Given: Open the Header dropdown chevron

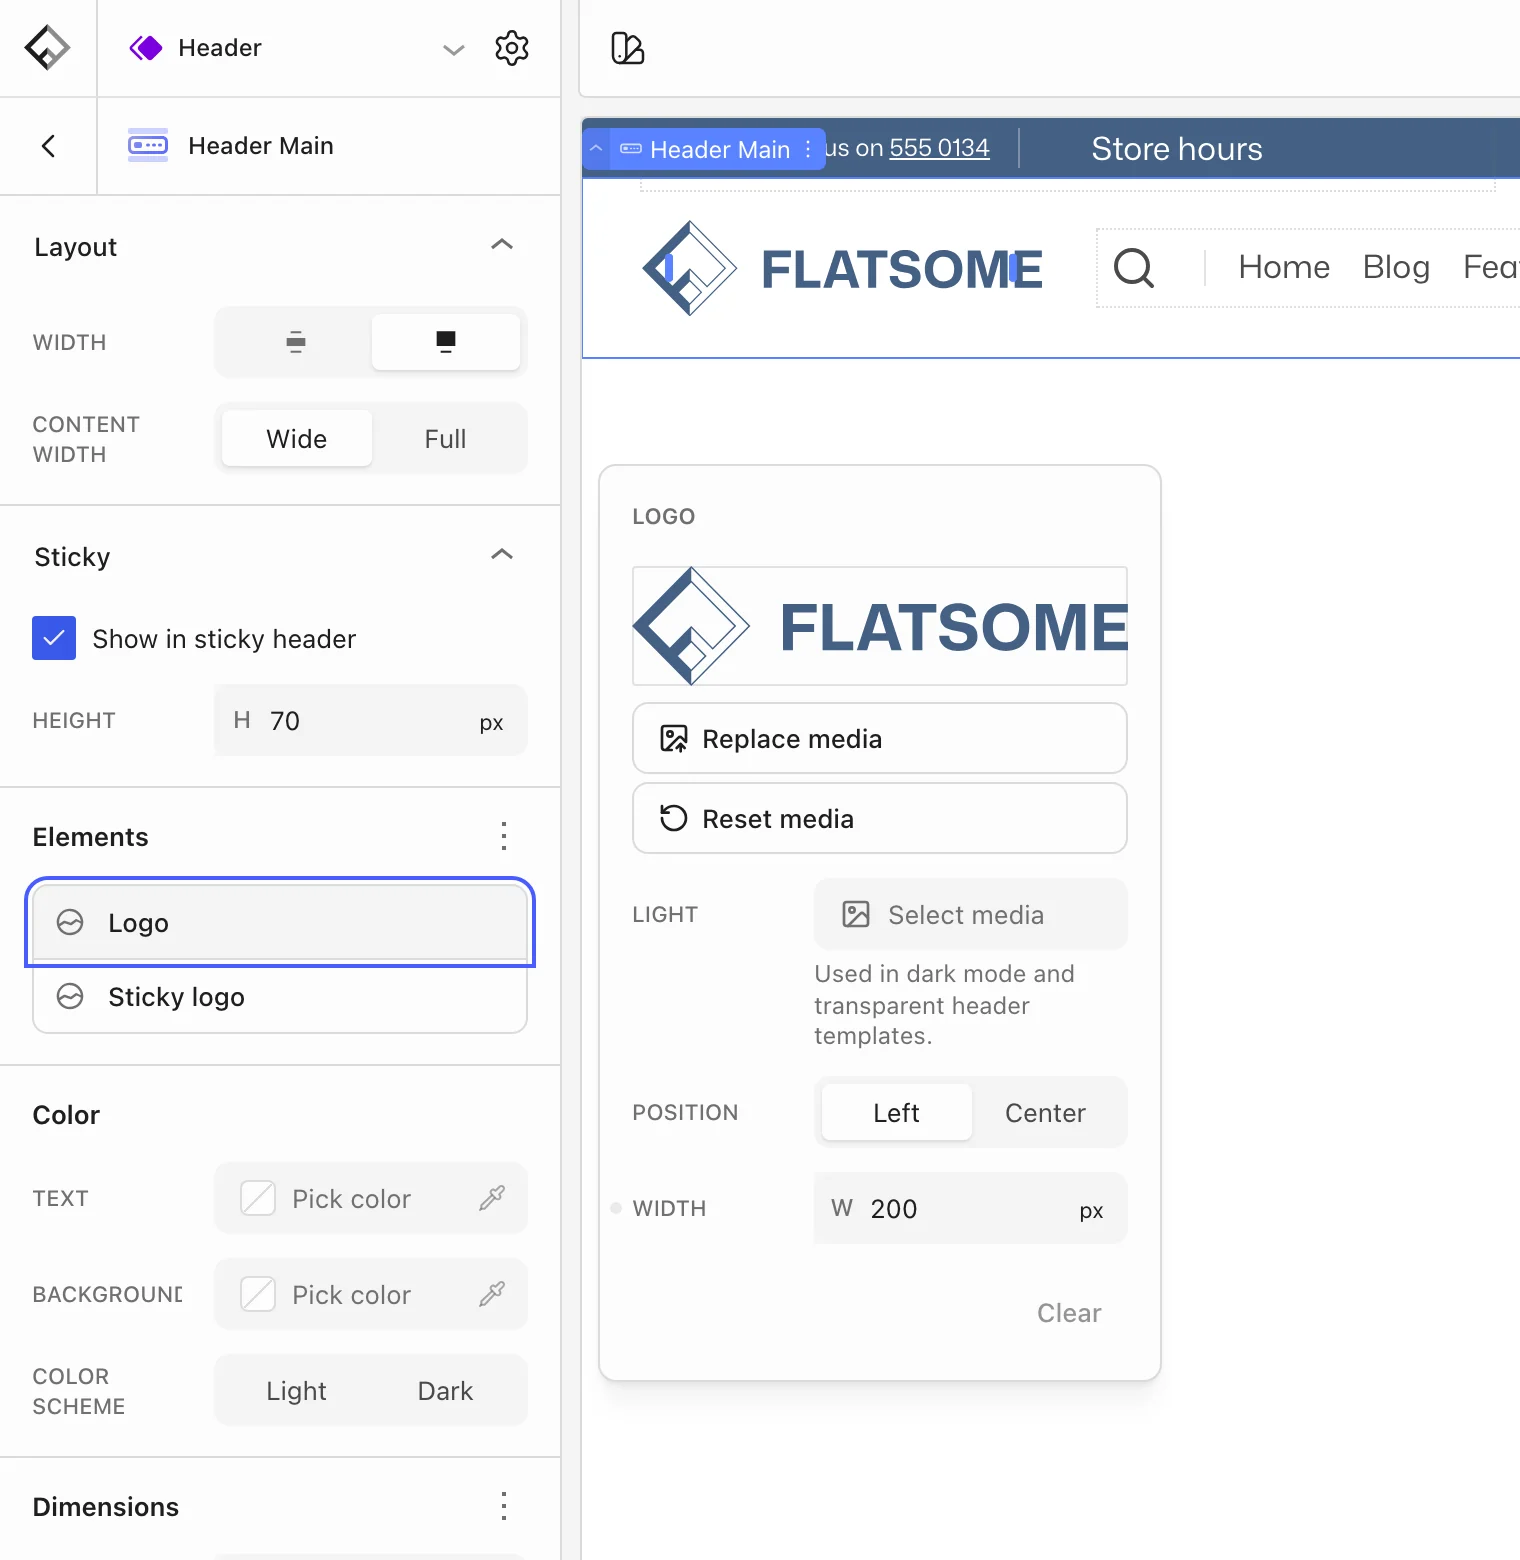Looking at the screenshot, I should [x=454, y=49].
